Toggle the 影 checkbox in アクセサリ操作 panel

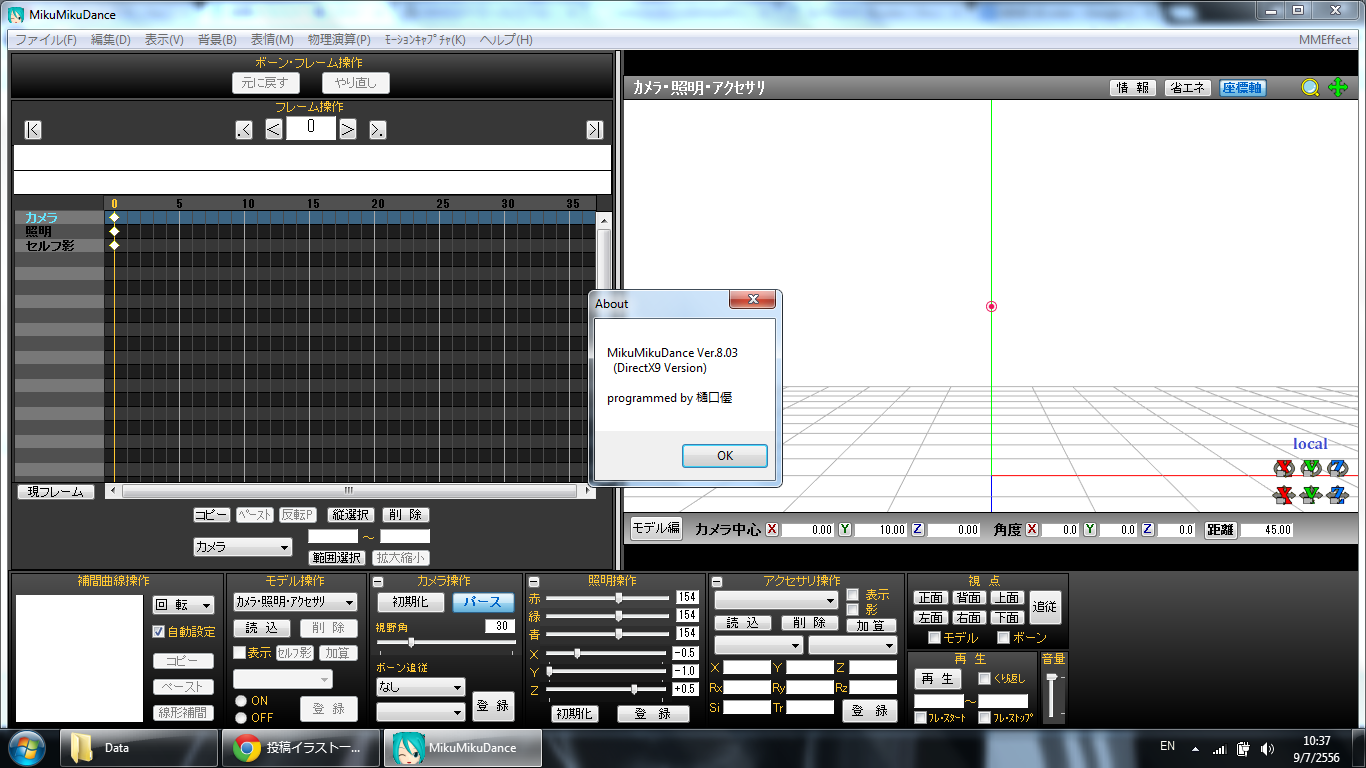pyautogui.click(x=853, y=609)
